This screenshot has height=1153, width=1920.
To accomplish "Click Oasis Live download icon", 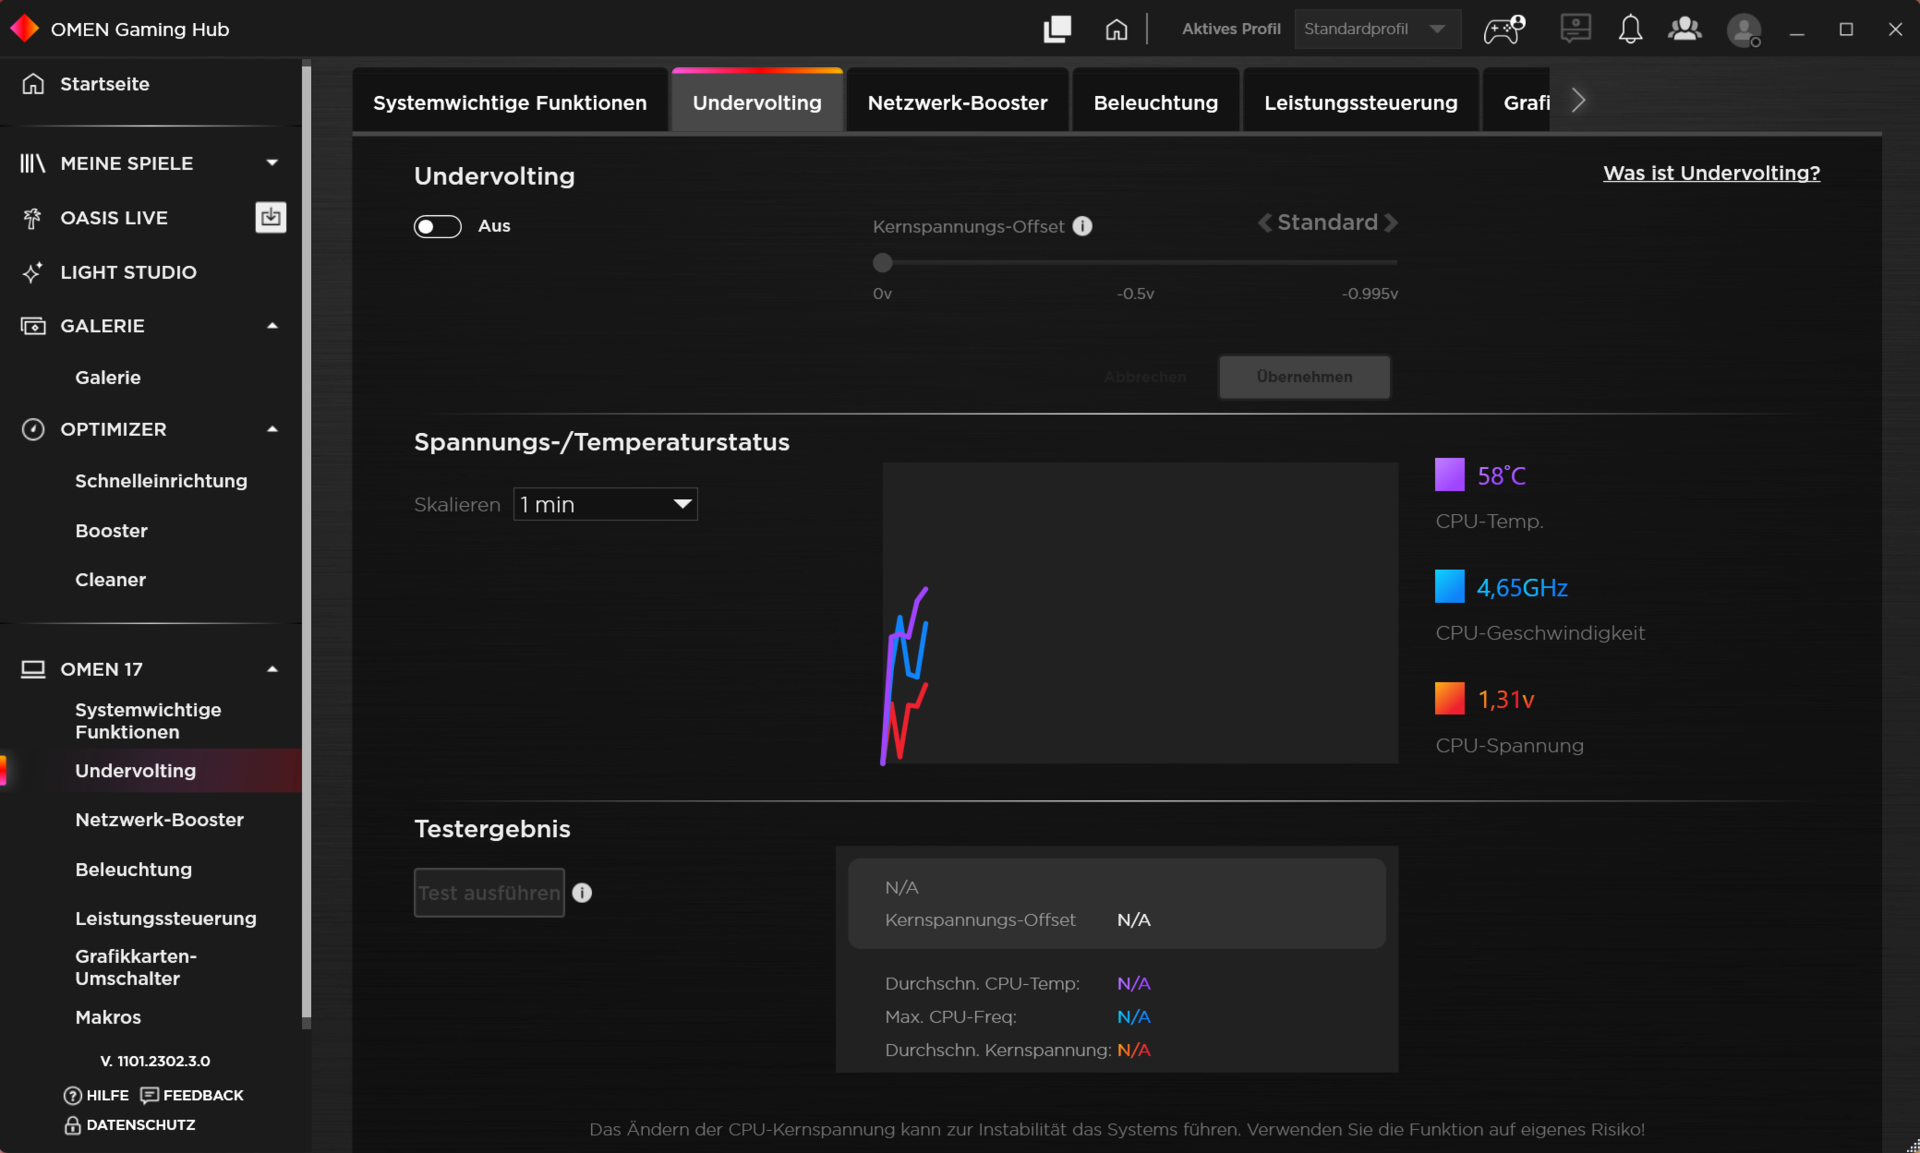I will click(x=270, y=217).
